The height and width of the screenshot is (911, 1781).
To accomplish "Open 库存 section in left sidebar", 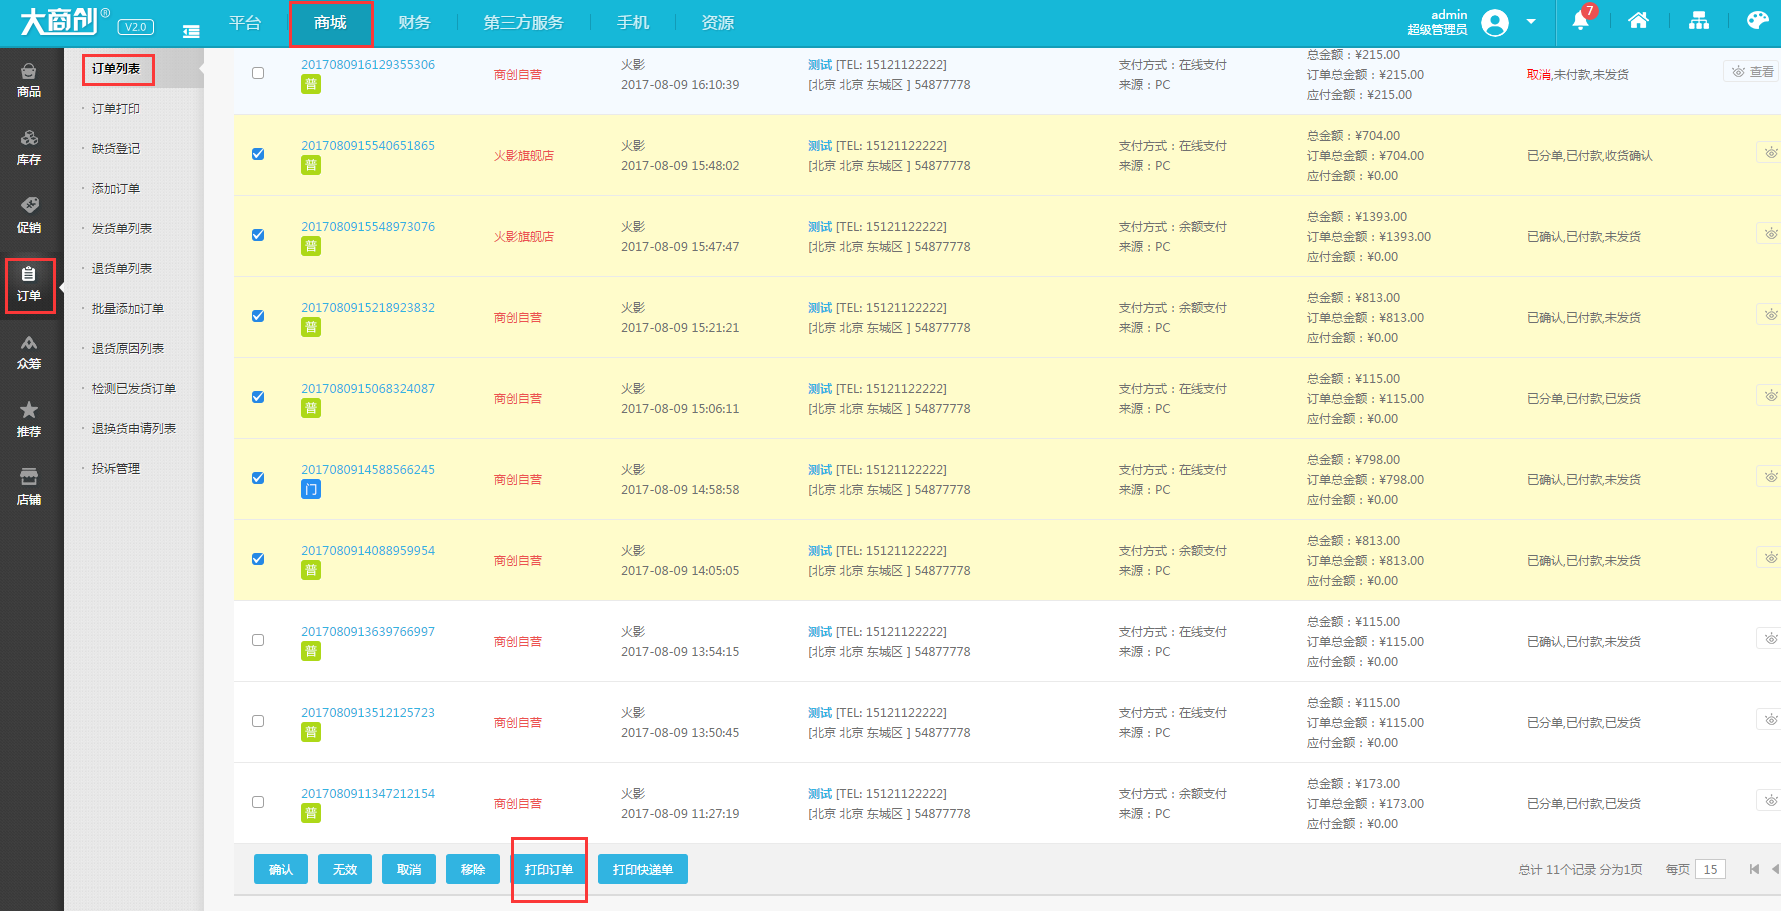I will (29, 148).
